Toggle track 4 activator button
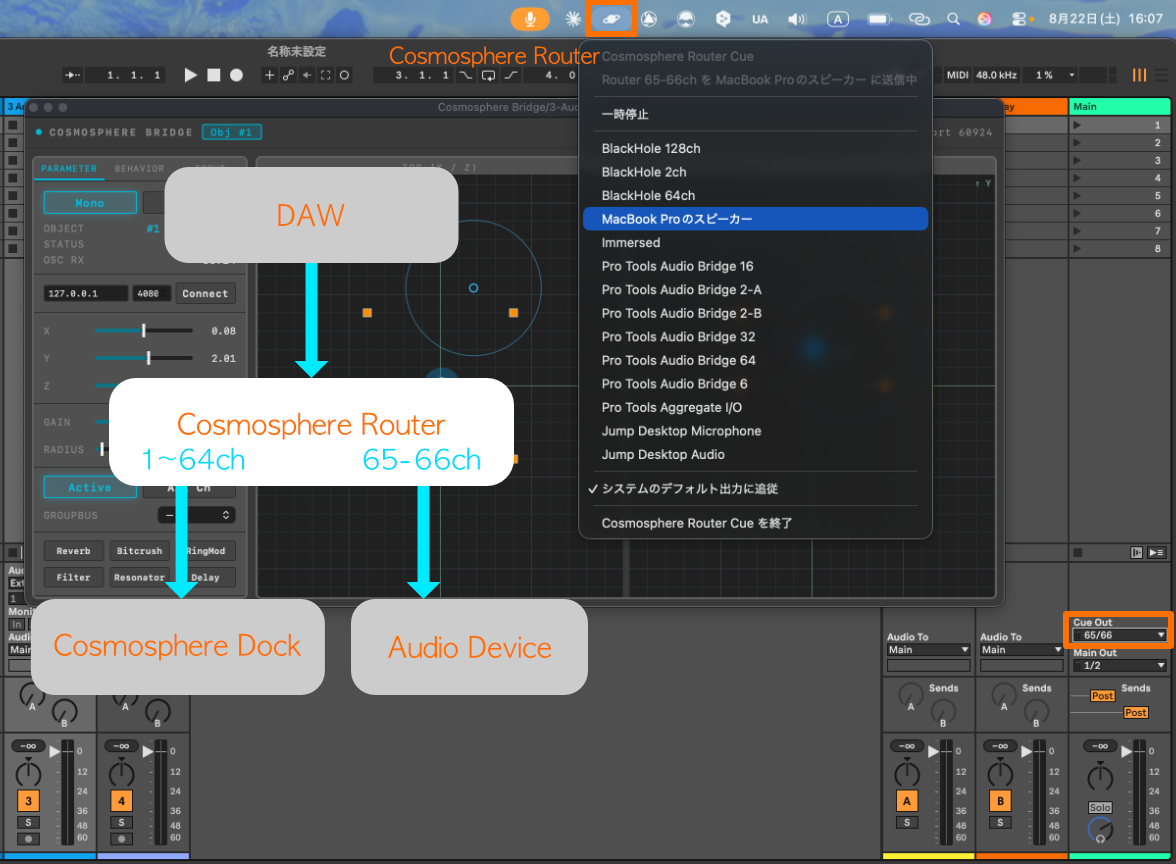The width and height of the screenshot is (1176, 864). pyautogui.click(x=122, y=800)
